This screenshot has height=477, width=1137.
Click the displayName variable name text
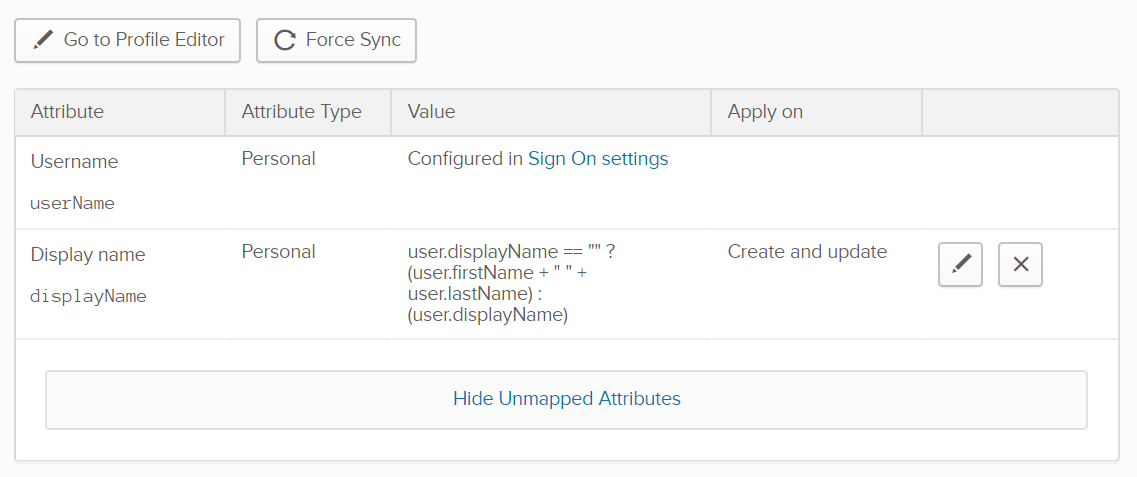coord(88,297)
